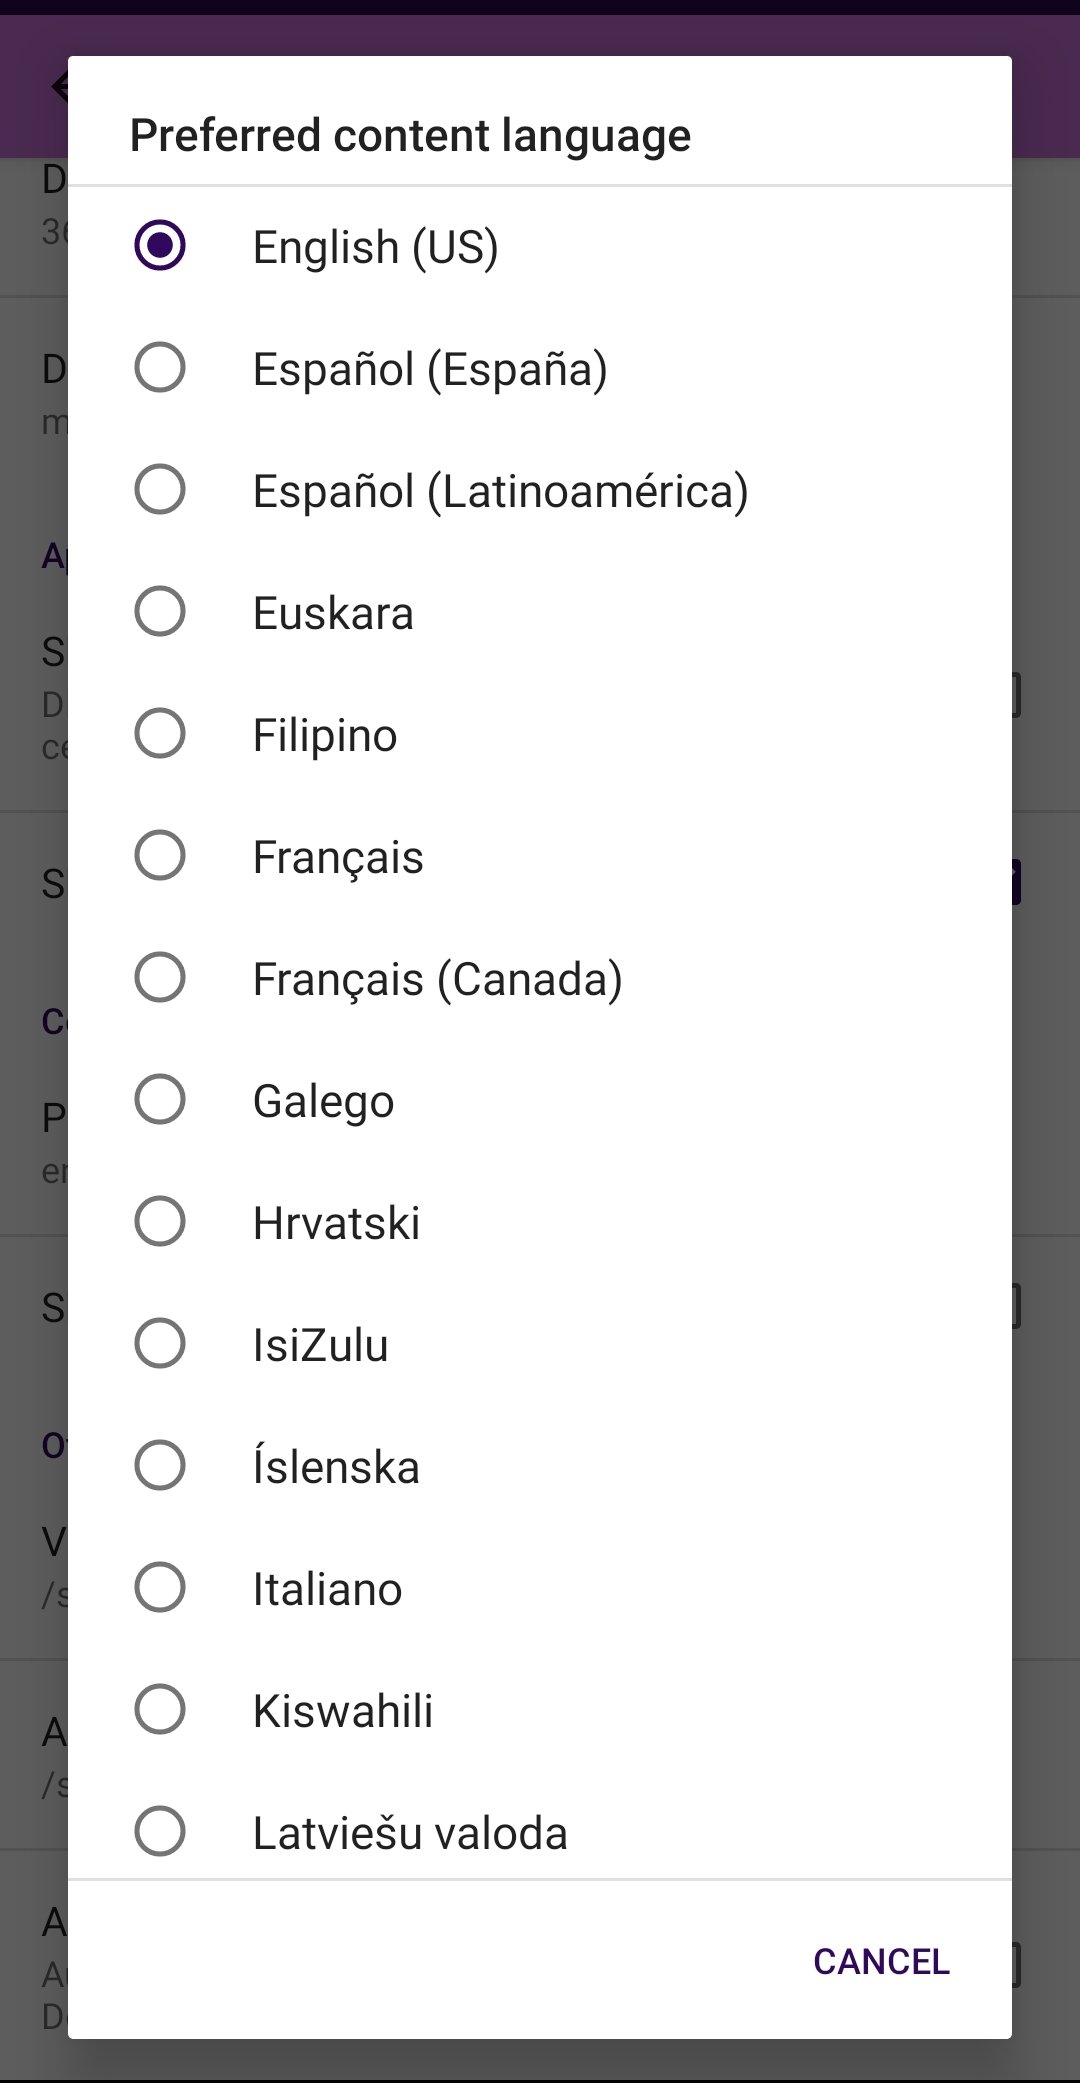Tap the Euskara language text
Screen dimensions: 1080x2083
tap(333, 613)
